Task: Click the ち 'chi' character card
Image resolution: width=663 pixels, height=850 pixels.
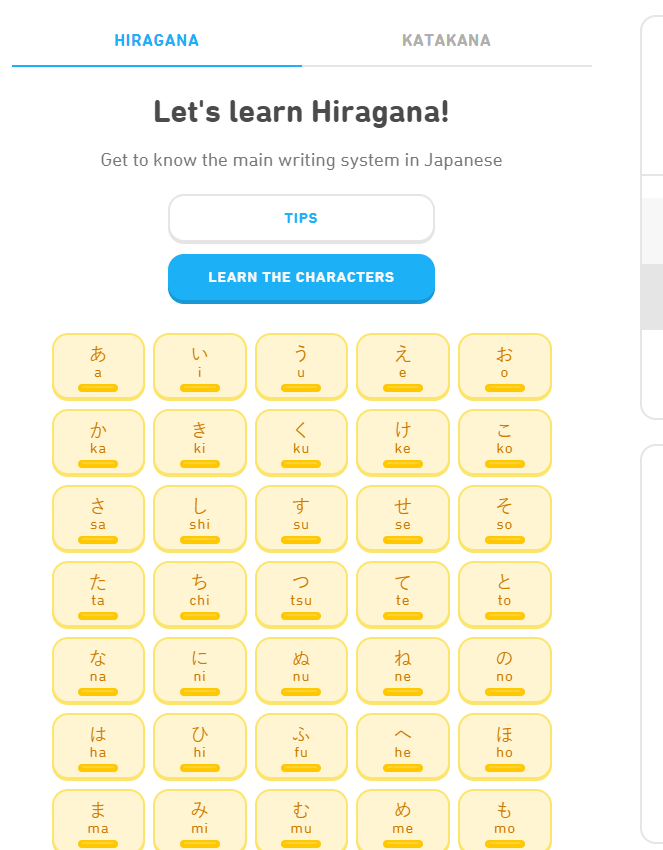Action: 200,595
